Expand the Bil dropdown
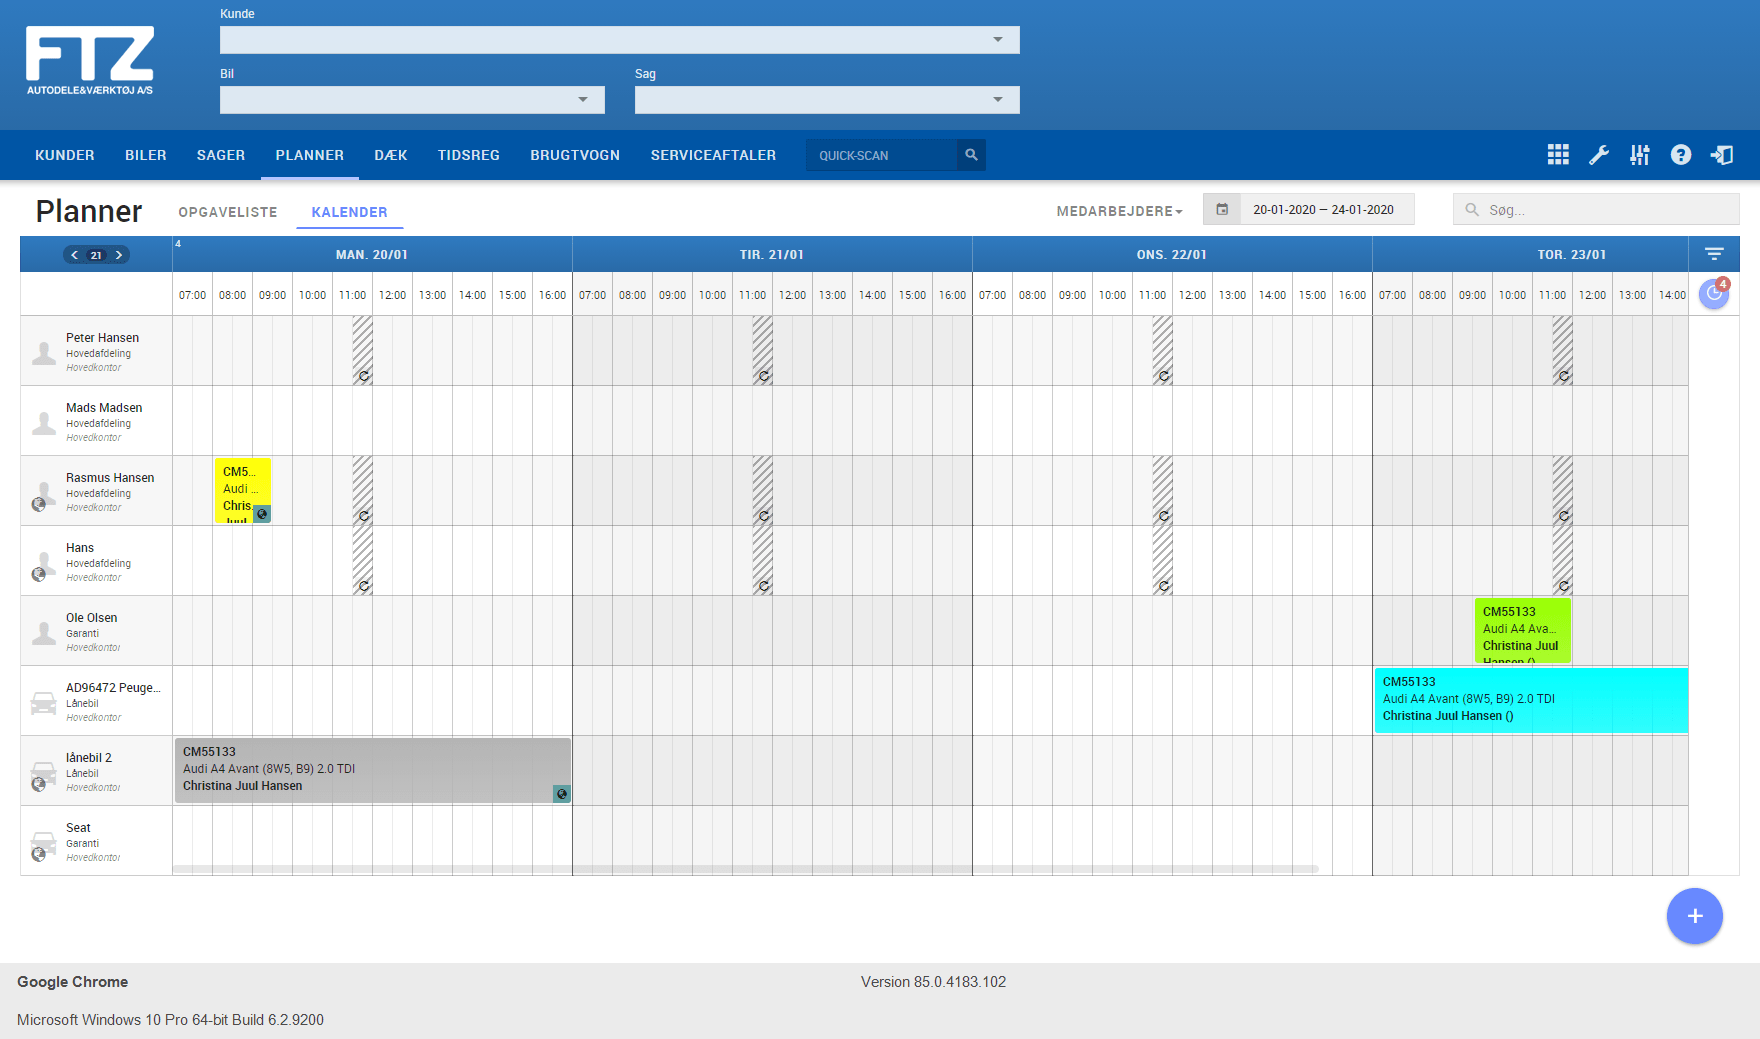The width and height of the screenshot is (1760, 1039). (583, 100)
